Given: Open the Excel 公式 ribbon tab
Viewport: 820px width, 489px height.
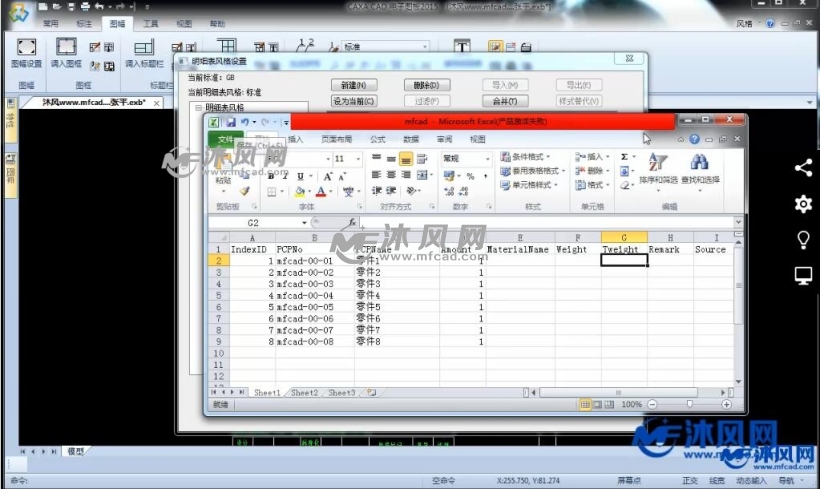Looking at the screenshot, I should (378, 139).
